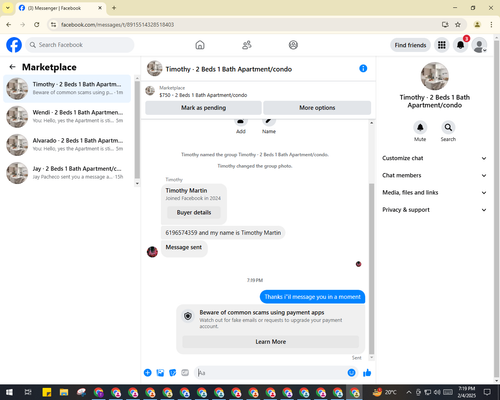Open the Jay conversation in the list
The height and width of the screenshot is (400, 500).
67,173
